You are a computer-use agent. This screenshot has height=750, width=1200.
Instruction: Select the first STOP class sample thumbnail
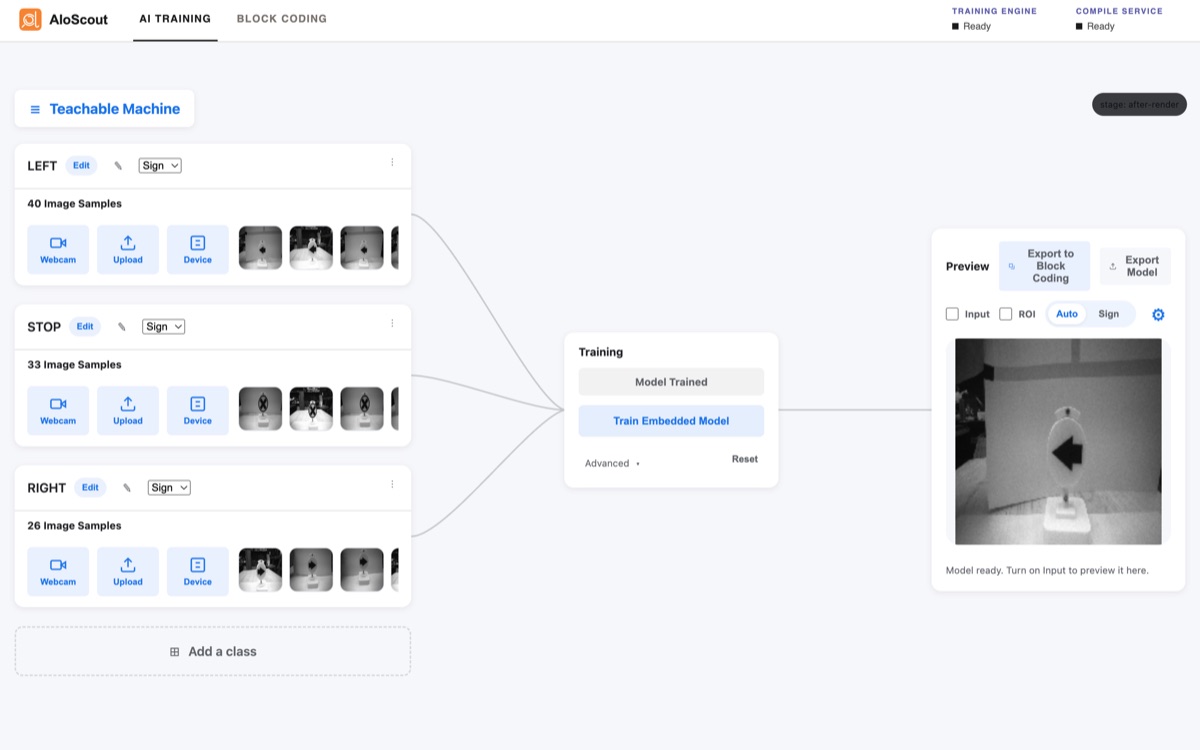tap(260, 409)
